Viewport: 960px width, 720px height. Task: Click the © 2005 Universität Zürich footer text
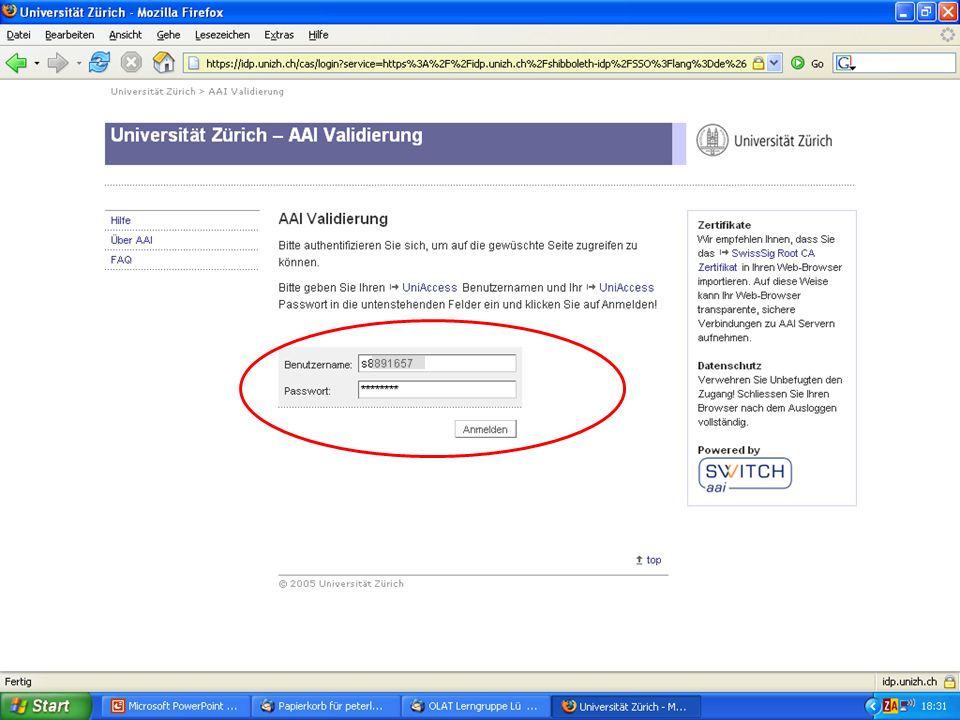click(x=341, y=583)
